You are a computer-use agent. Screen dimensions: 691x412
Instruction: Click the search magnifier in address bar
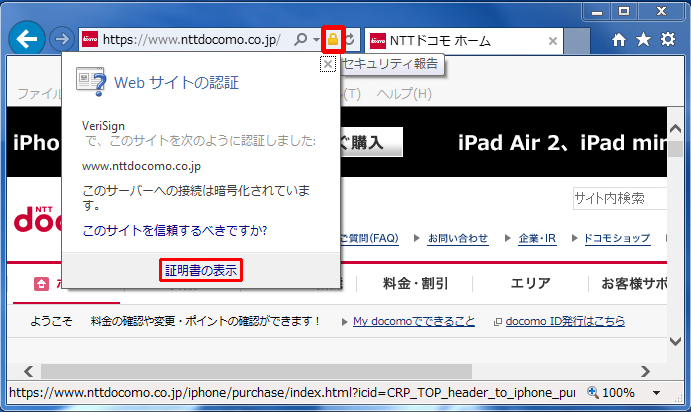point(301,40)
